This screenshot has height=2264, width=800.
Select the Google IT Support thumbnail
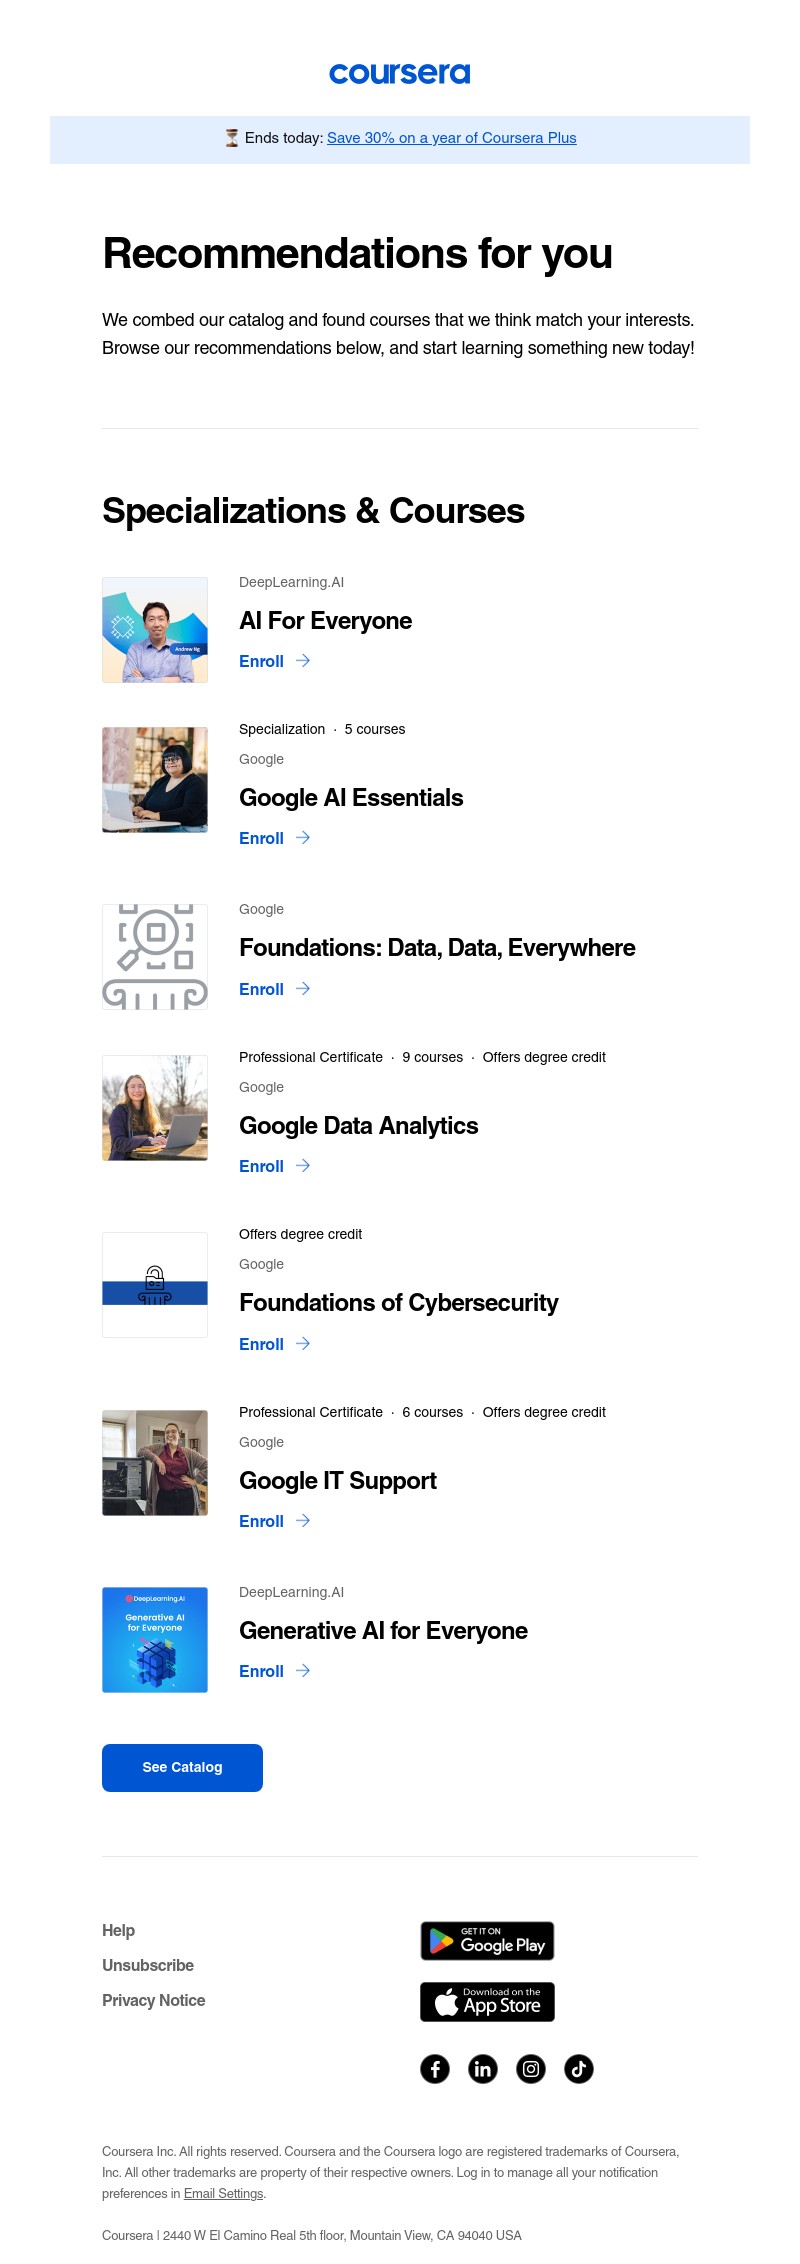155,1463
